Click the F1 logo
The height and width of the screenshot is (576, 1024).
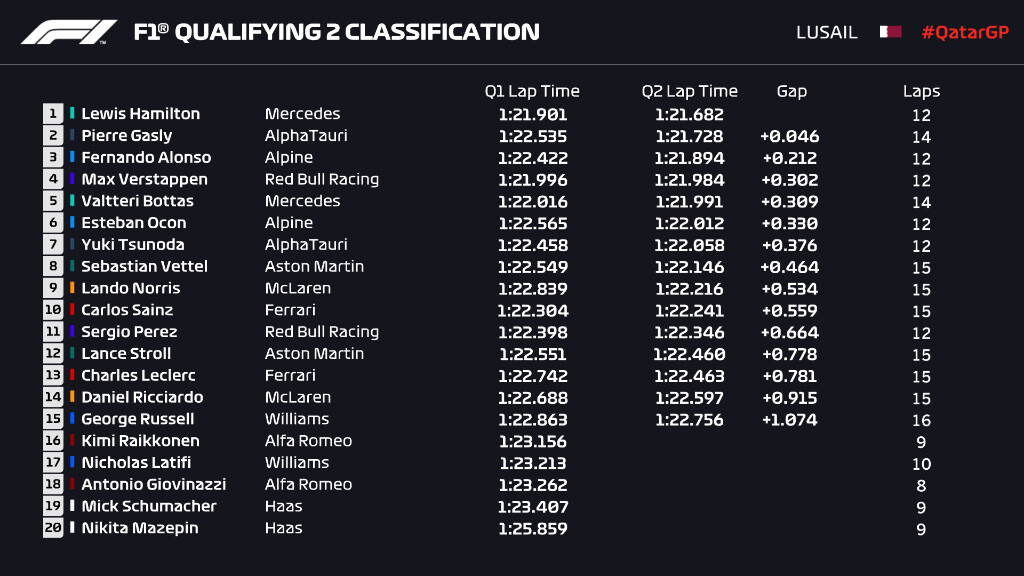(x=68, y=32)
